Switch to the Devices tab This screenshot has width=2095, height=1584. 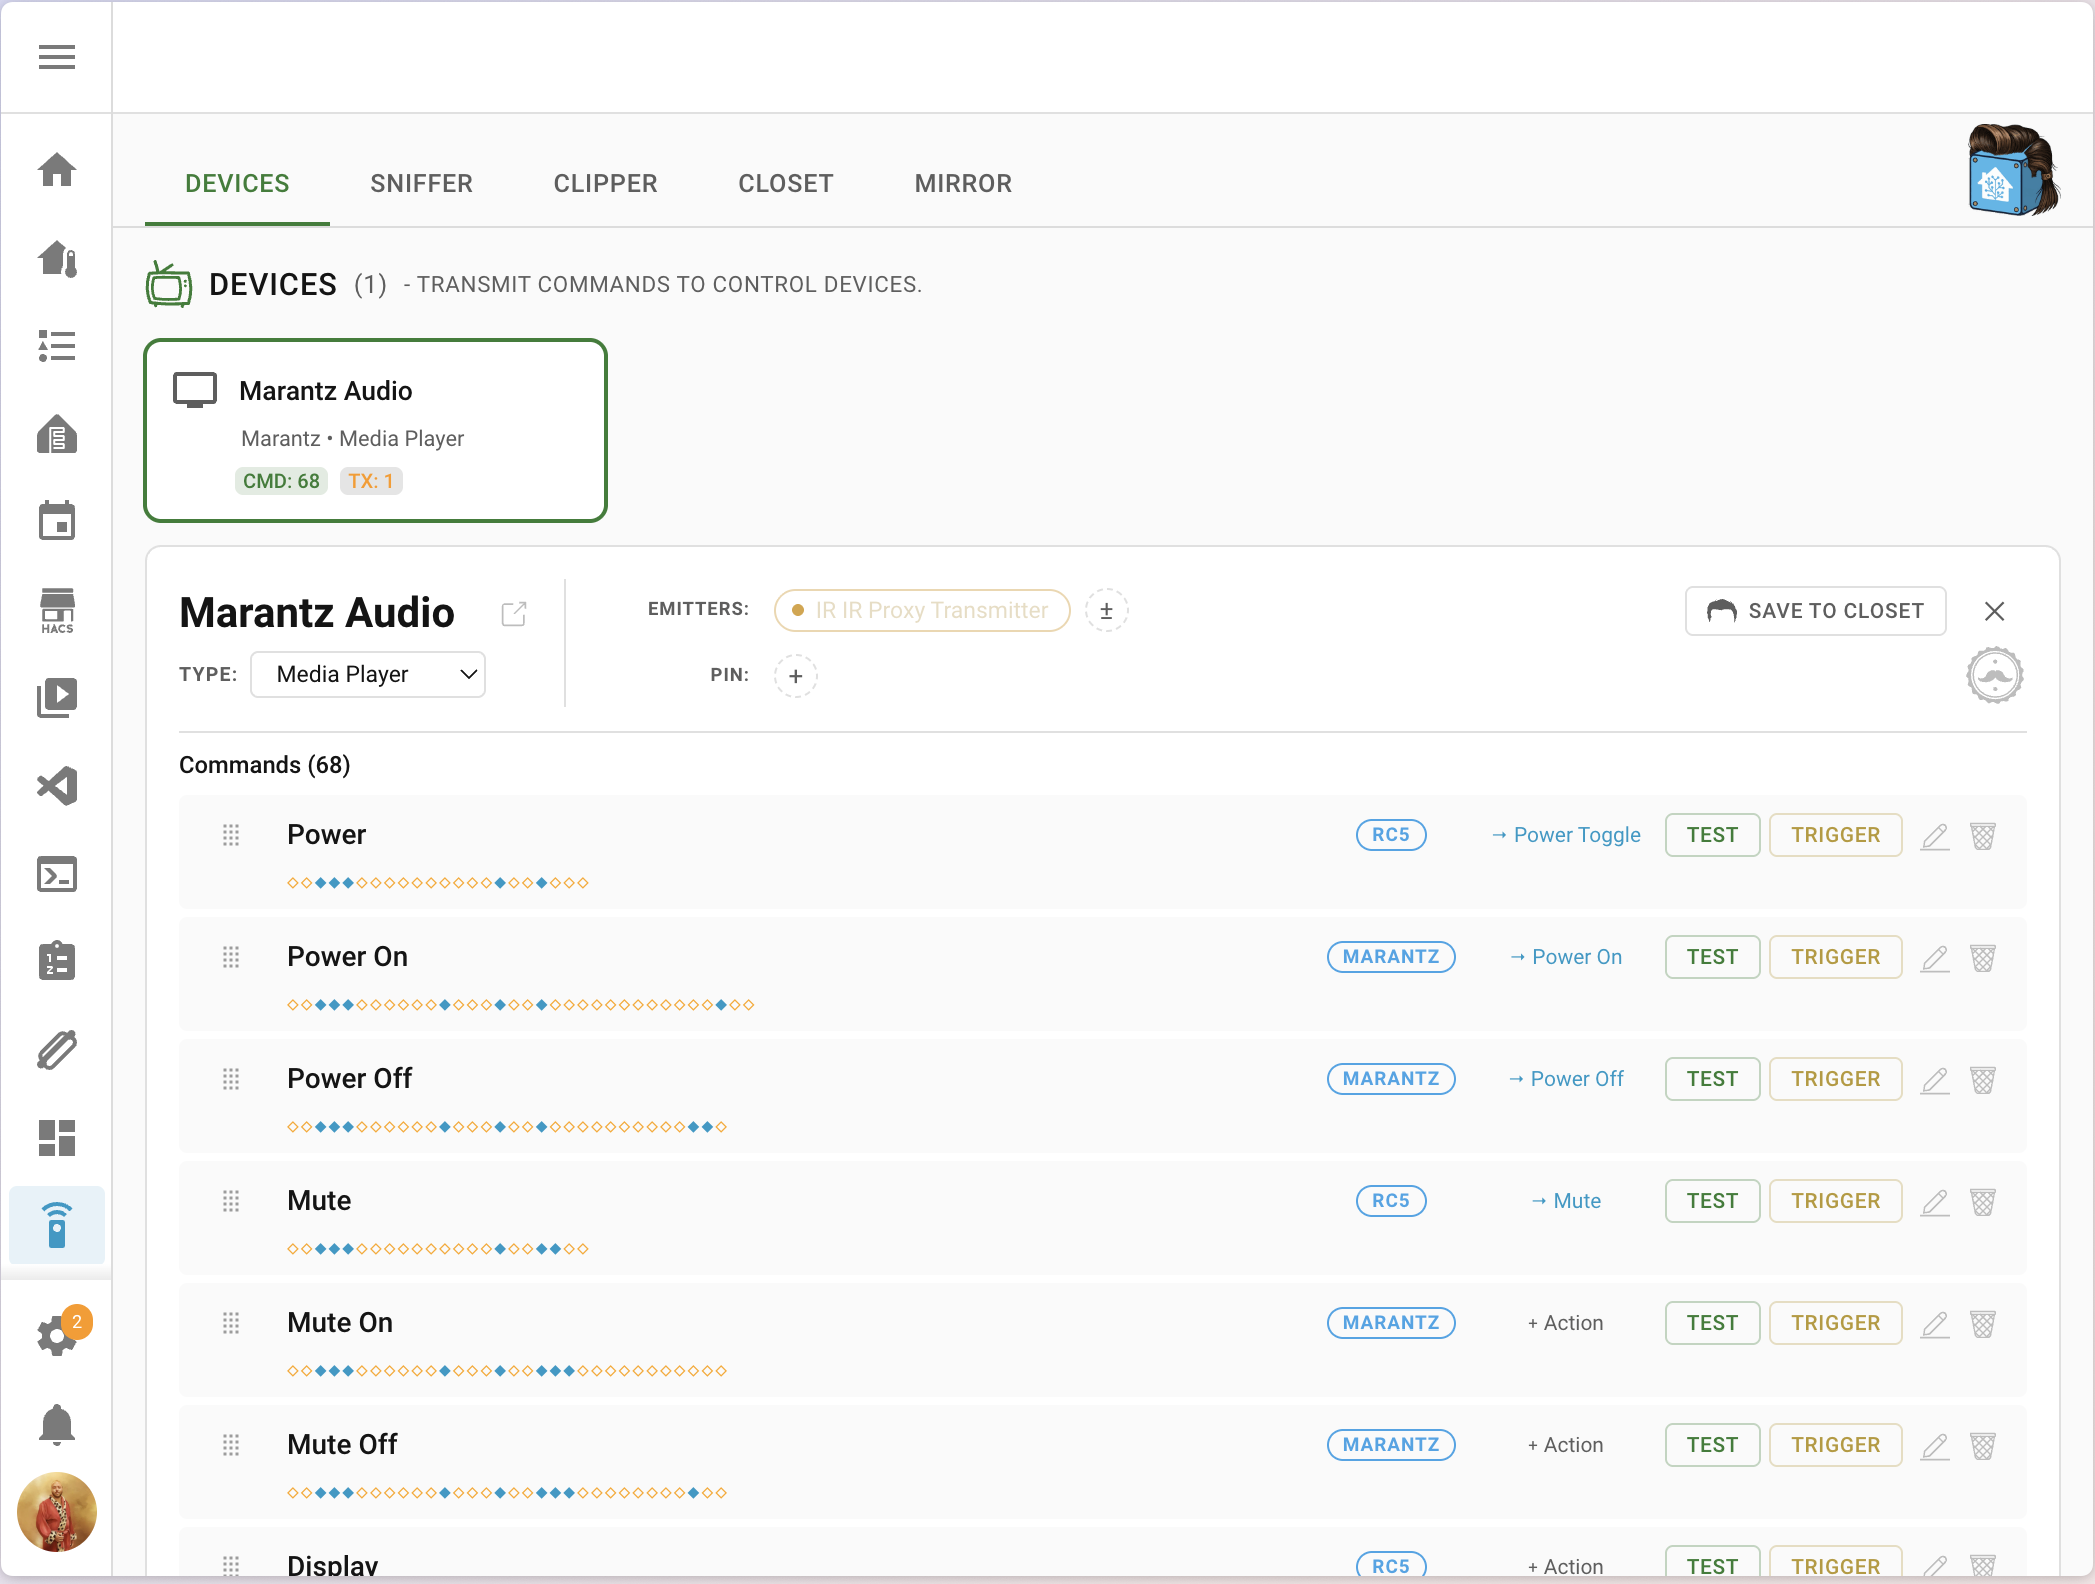point(237,184)
